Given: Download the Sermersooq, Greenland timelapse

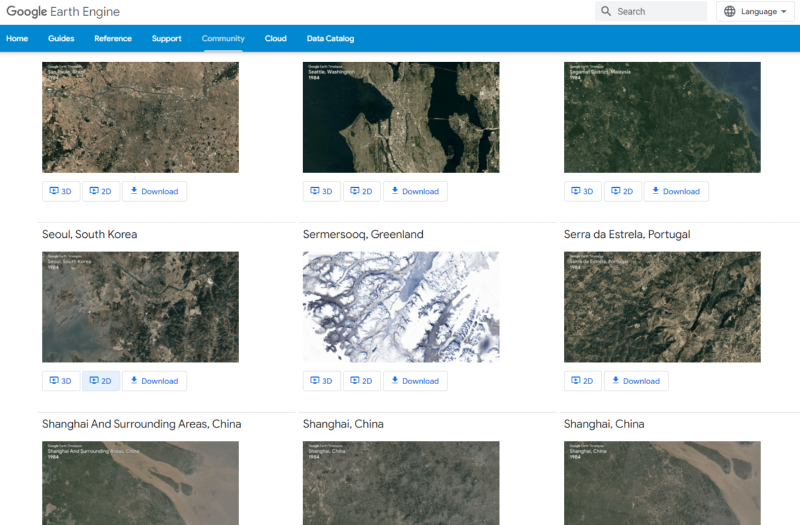Looking at the screenshot, I should [x=415, y=381].
